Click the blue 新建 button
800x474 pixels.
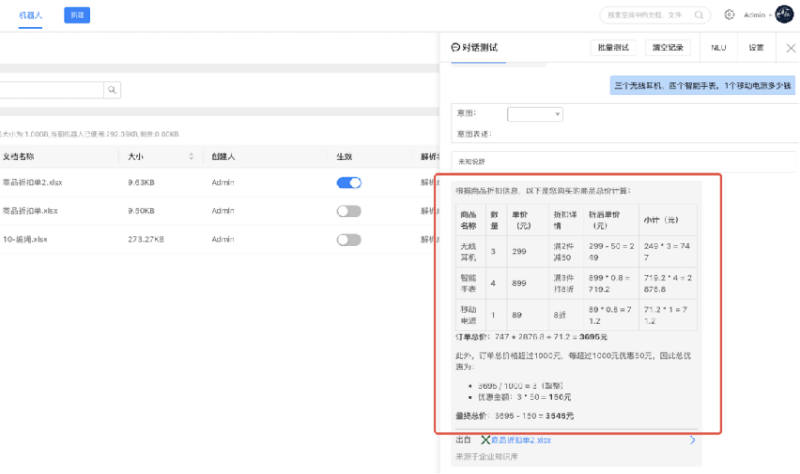tap(77, 15)
